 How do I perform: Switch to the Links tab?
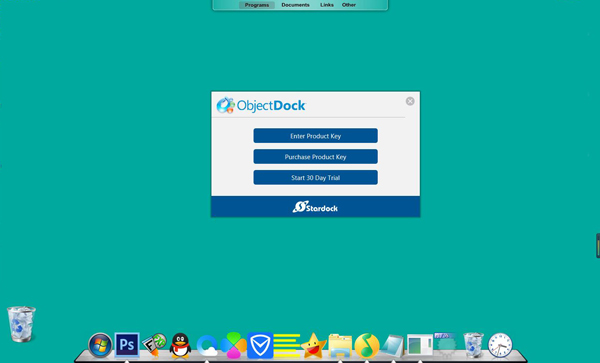click(327, 5)
